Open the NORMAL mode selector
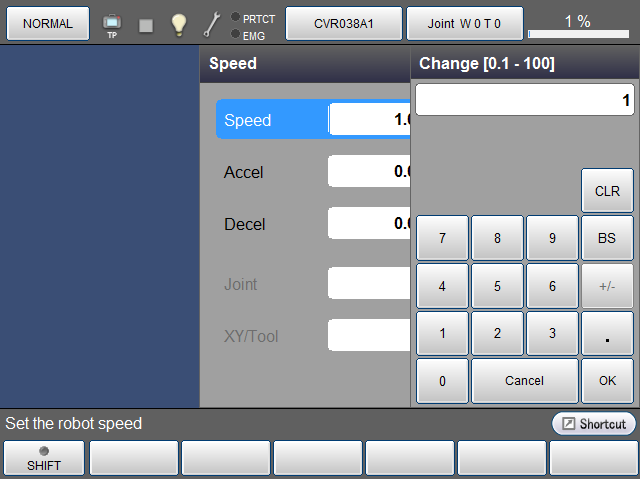Viewport: 640px width, 479px height. coord(48,23)
